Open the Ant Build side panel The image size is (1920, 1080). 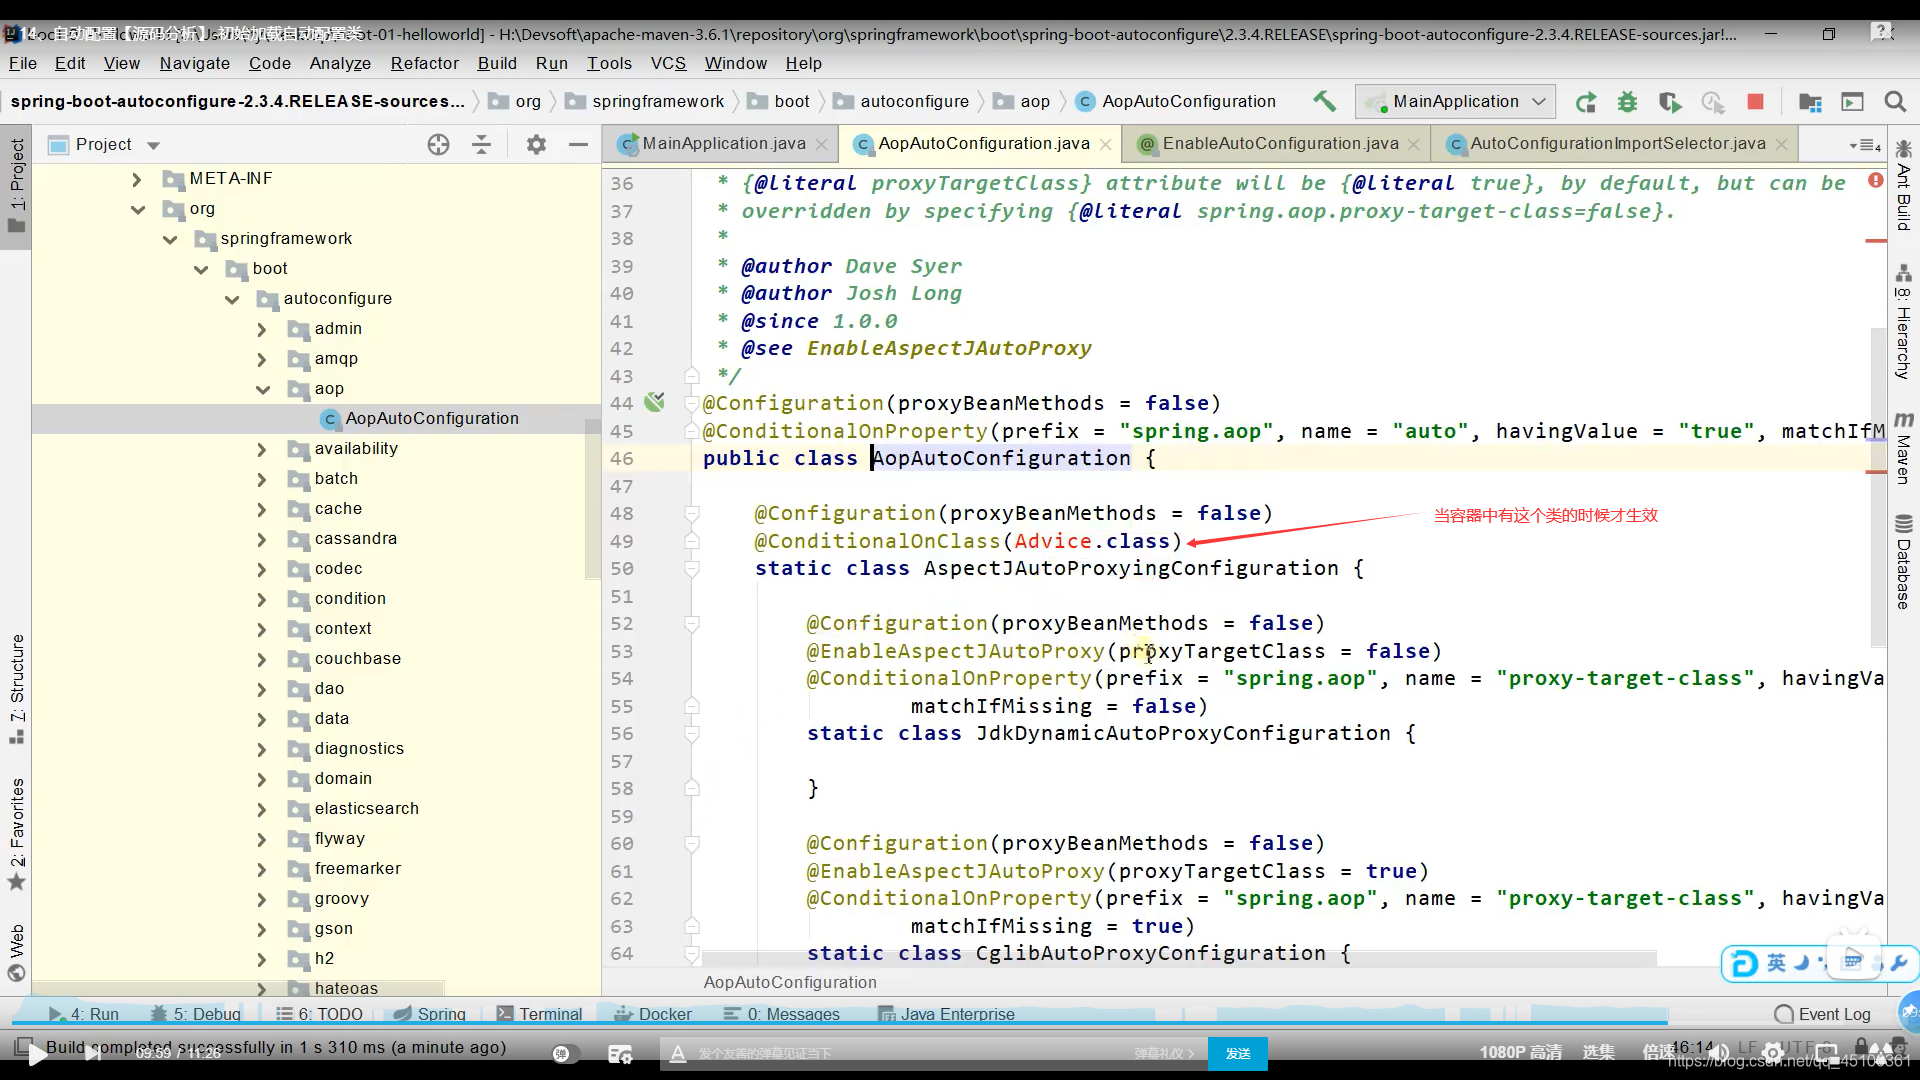[1903, 185]
